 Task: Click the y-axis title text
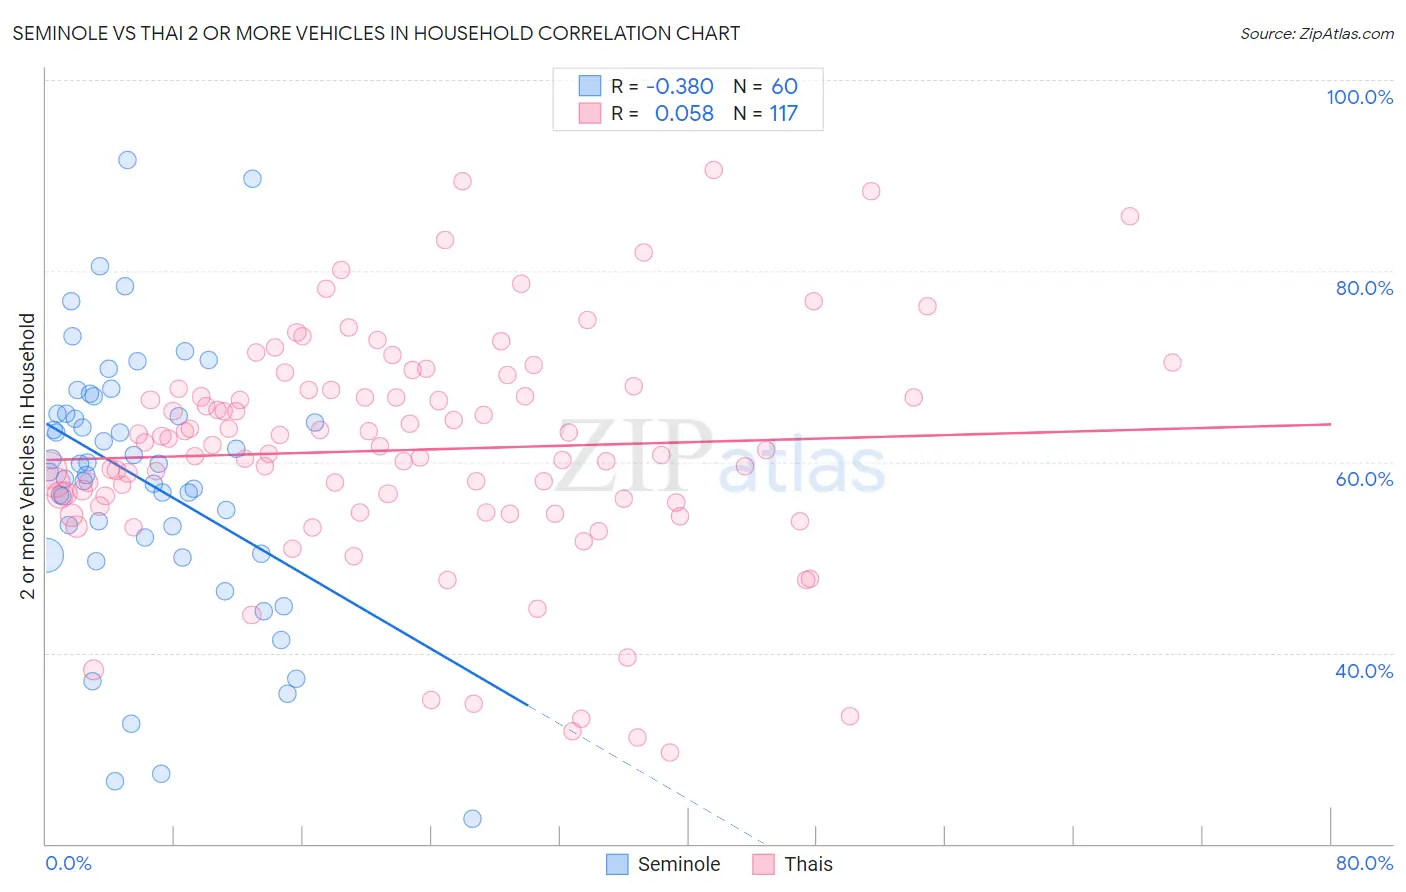pos(27,456)
